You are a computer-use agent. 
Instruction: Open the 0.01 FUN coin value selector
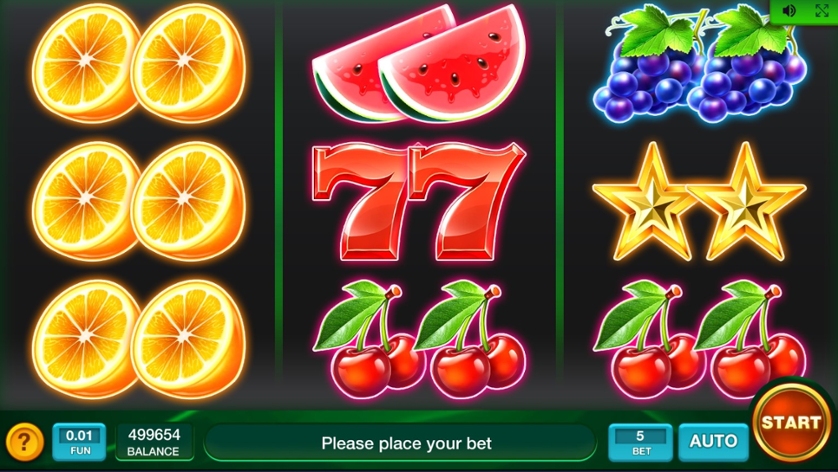[79, 442]
